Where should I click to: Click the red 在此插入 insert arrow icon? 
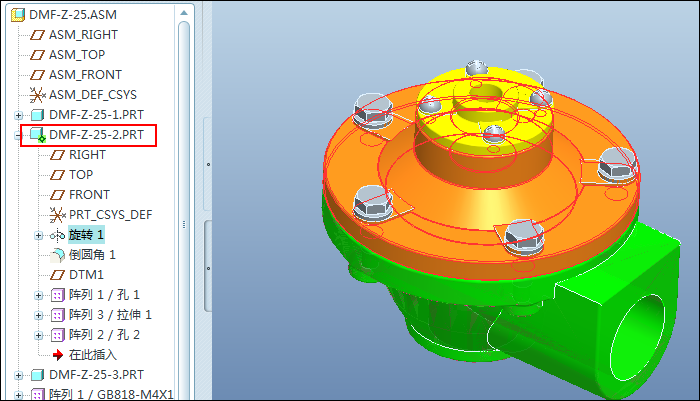(x=58, y=355)
